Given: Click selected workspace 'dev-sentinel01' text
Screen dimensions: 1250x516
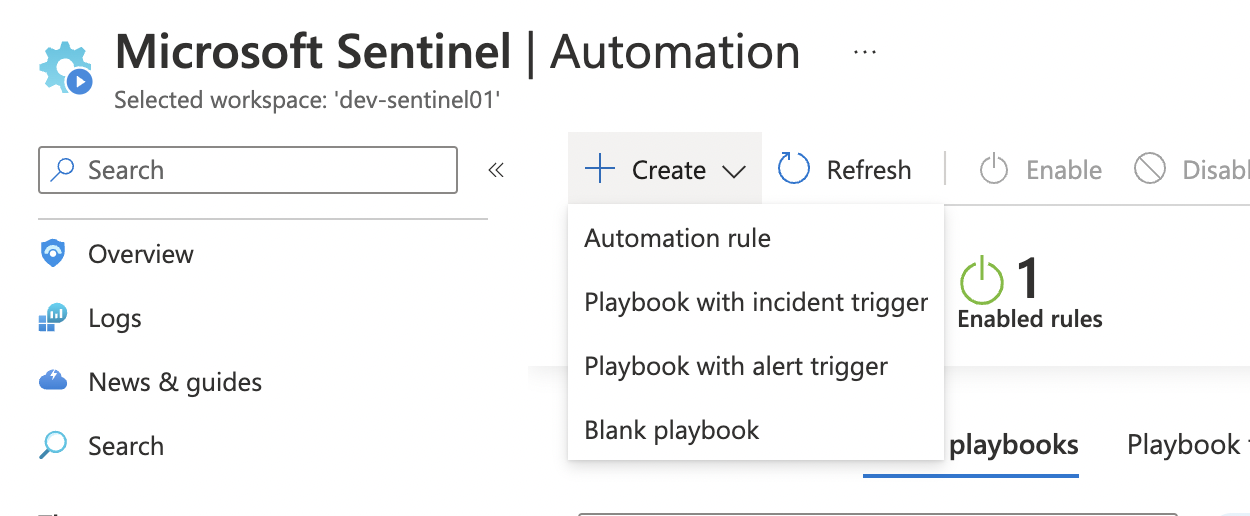Looking at the screenshot, I should pyautogui.click(x=307, y=100).
